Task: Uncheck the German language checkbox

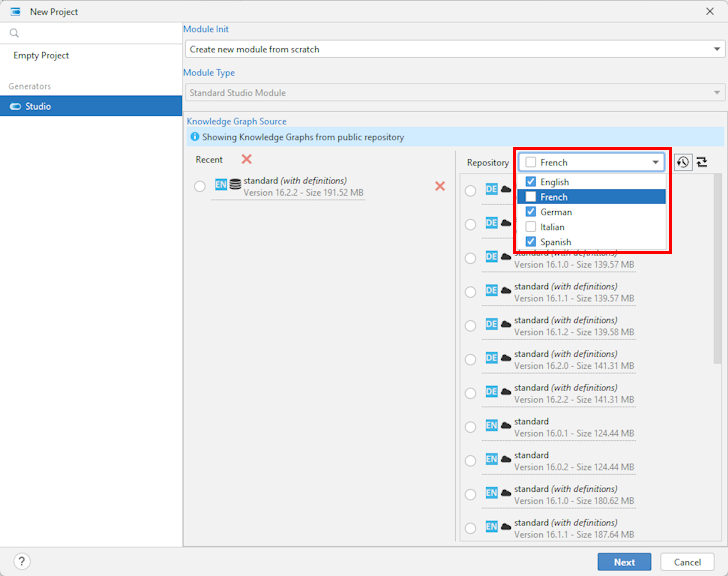Action: coord(531,212)
